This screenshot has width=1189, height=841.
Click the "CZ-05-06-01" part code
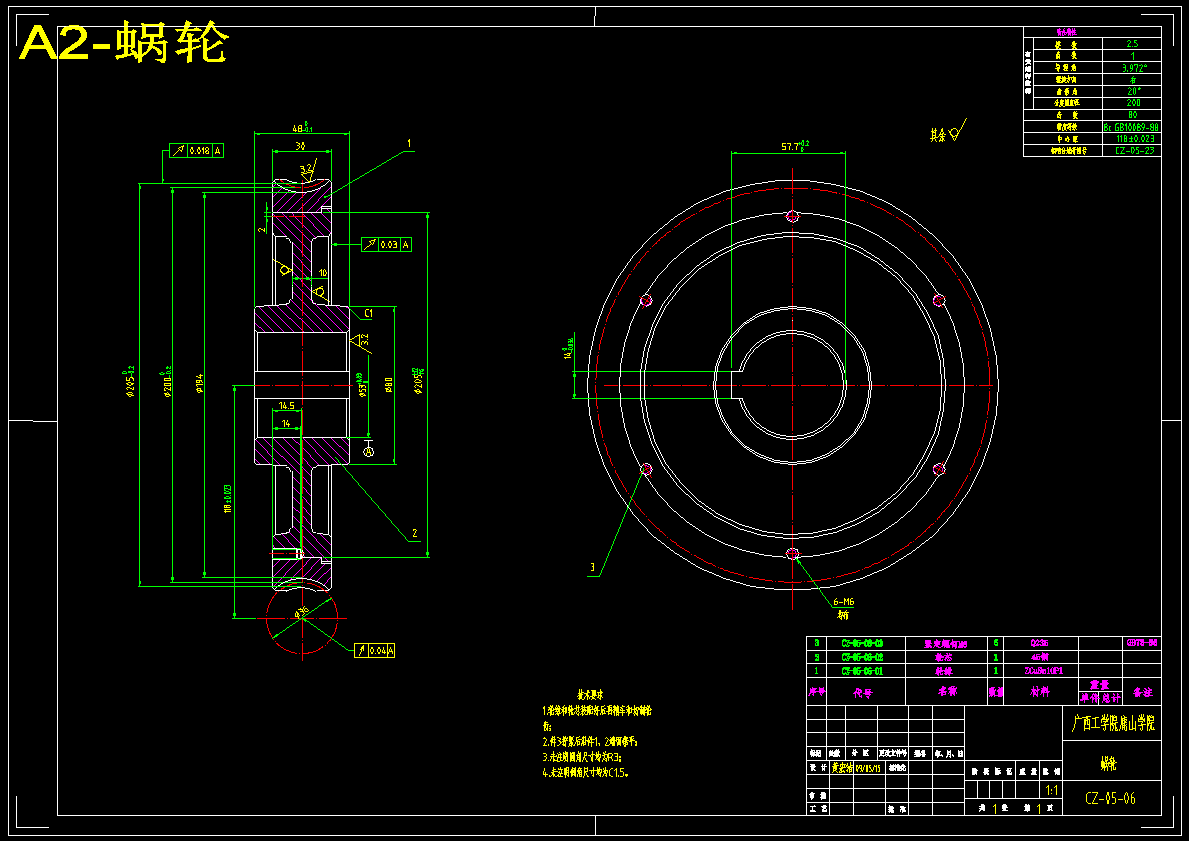(x=862, y=670)
